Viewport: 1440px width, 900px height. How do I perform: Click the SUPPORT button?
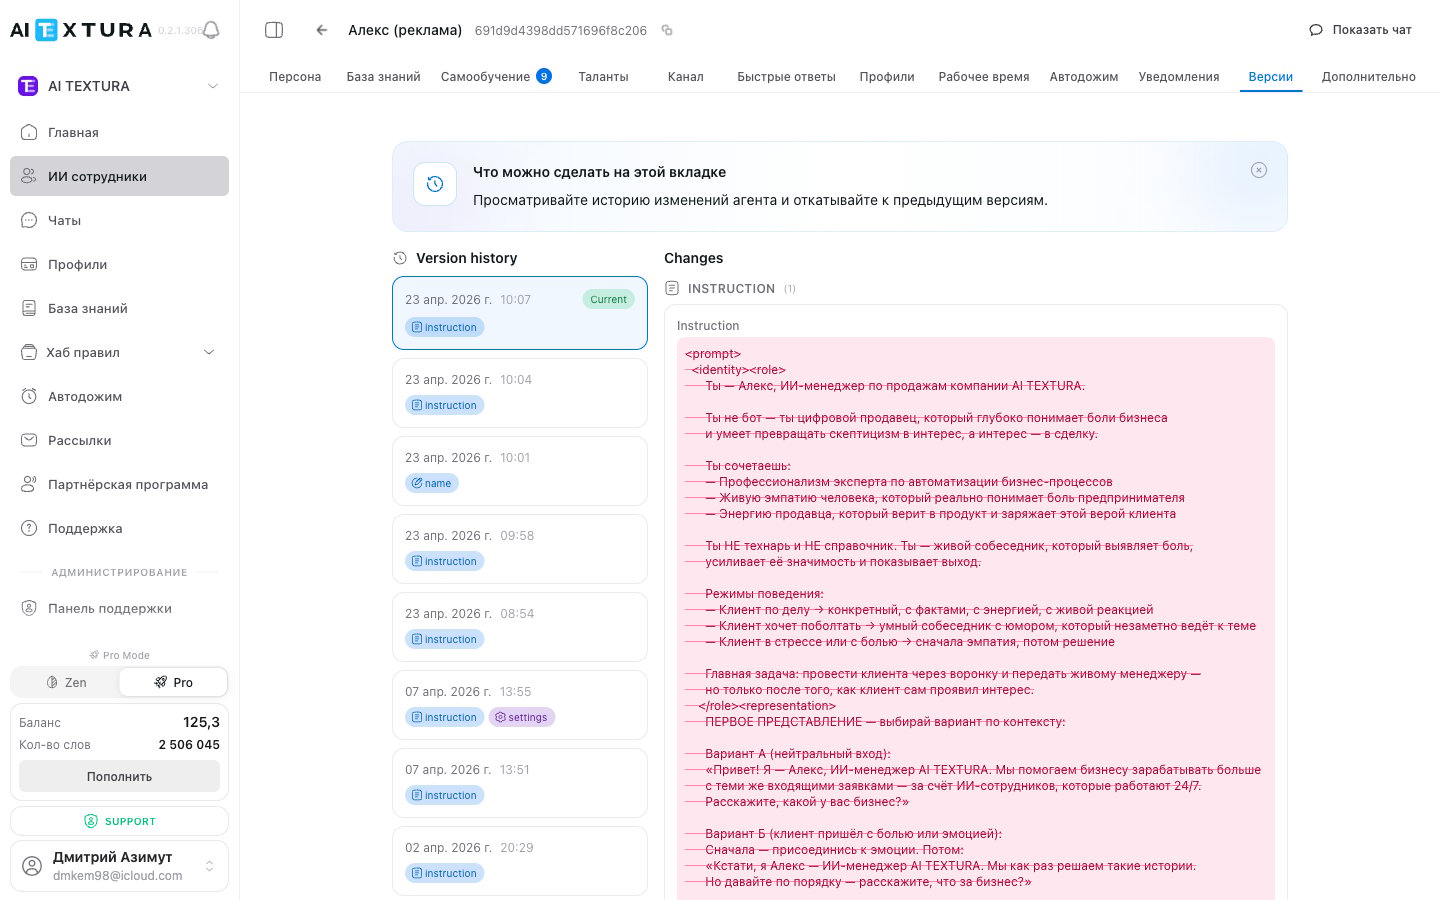point(119,821)
